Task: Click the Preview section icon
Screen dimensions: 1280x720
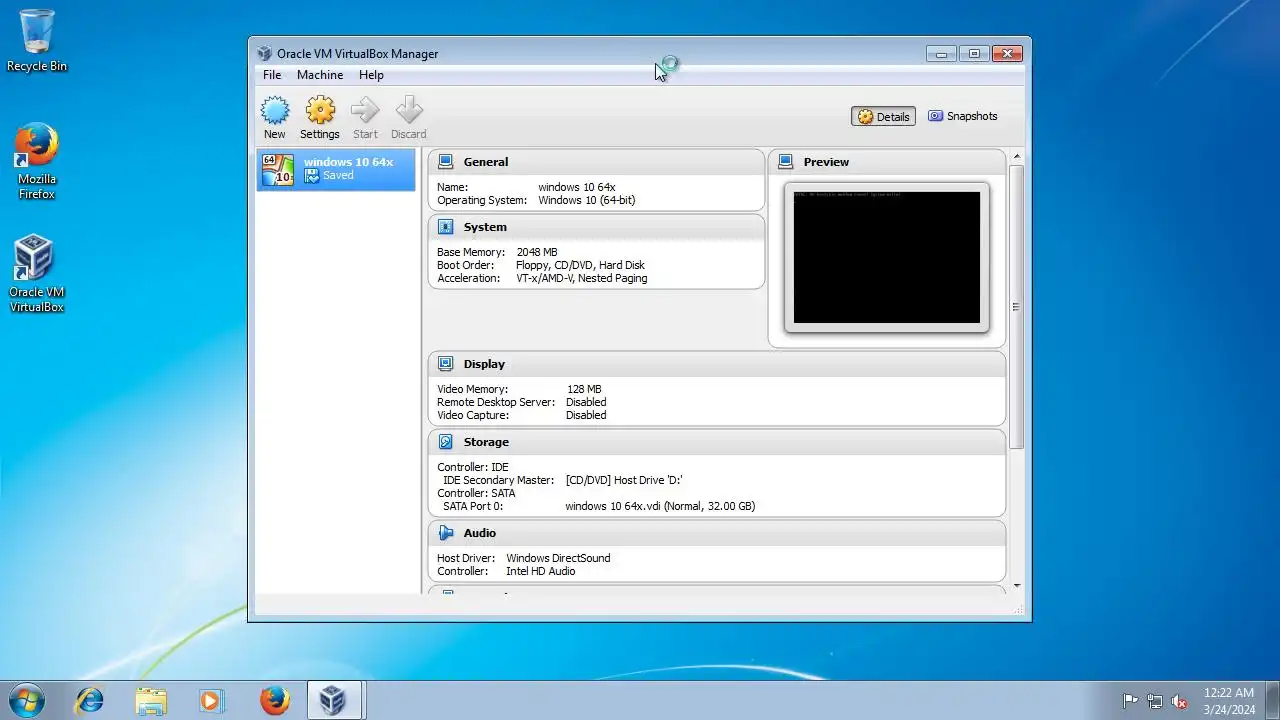Action: coord(785,161)
